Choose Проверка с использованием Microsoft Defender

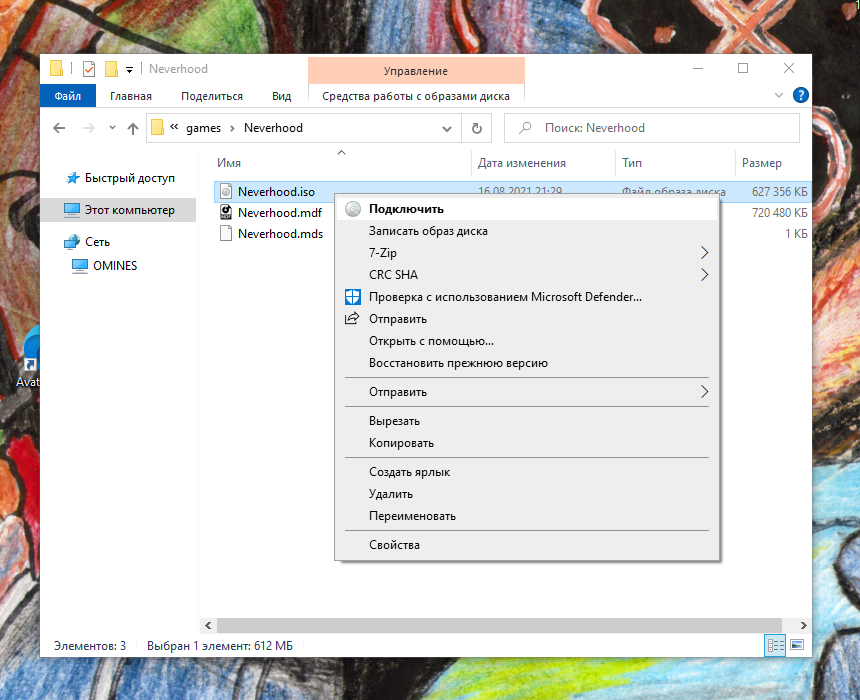coord(527,297)
